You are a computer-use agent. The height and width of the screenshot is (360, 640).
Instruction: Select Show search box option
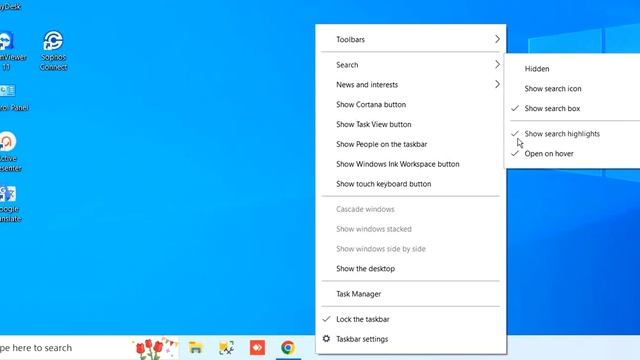[573, 108]
